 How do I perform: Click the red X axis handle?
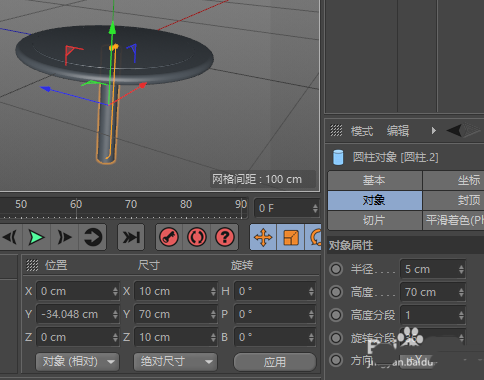[143, 86]
